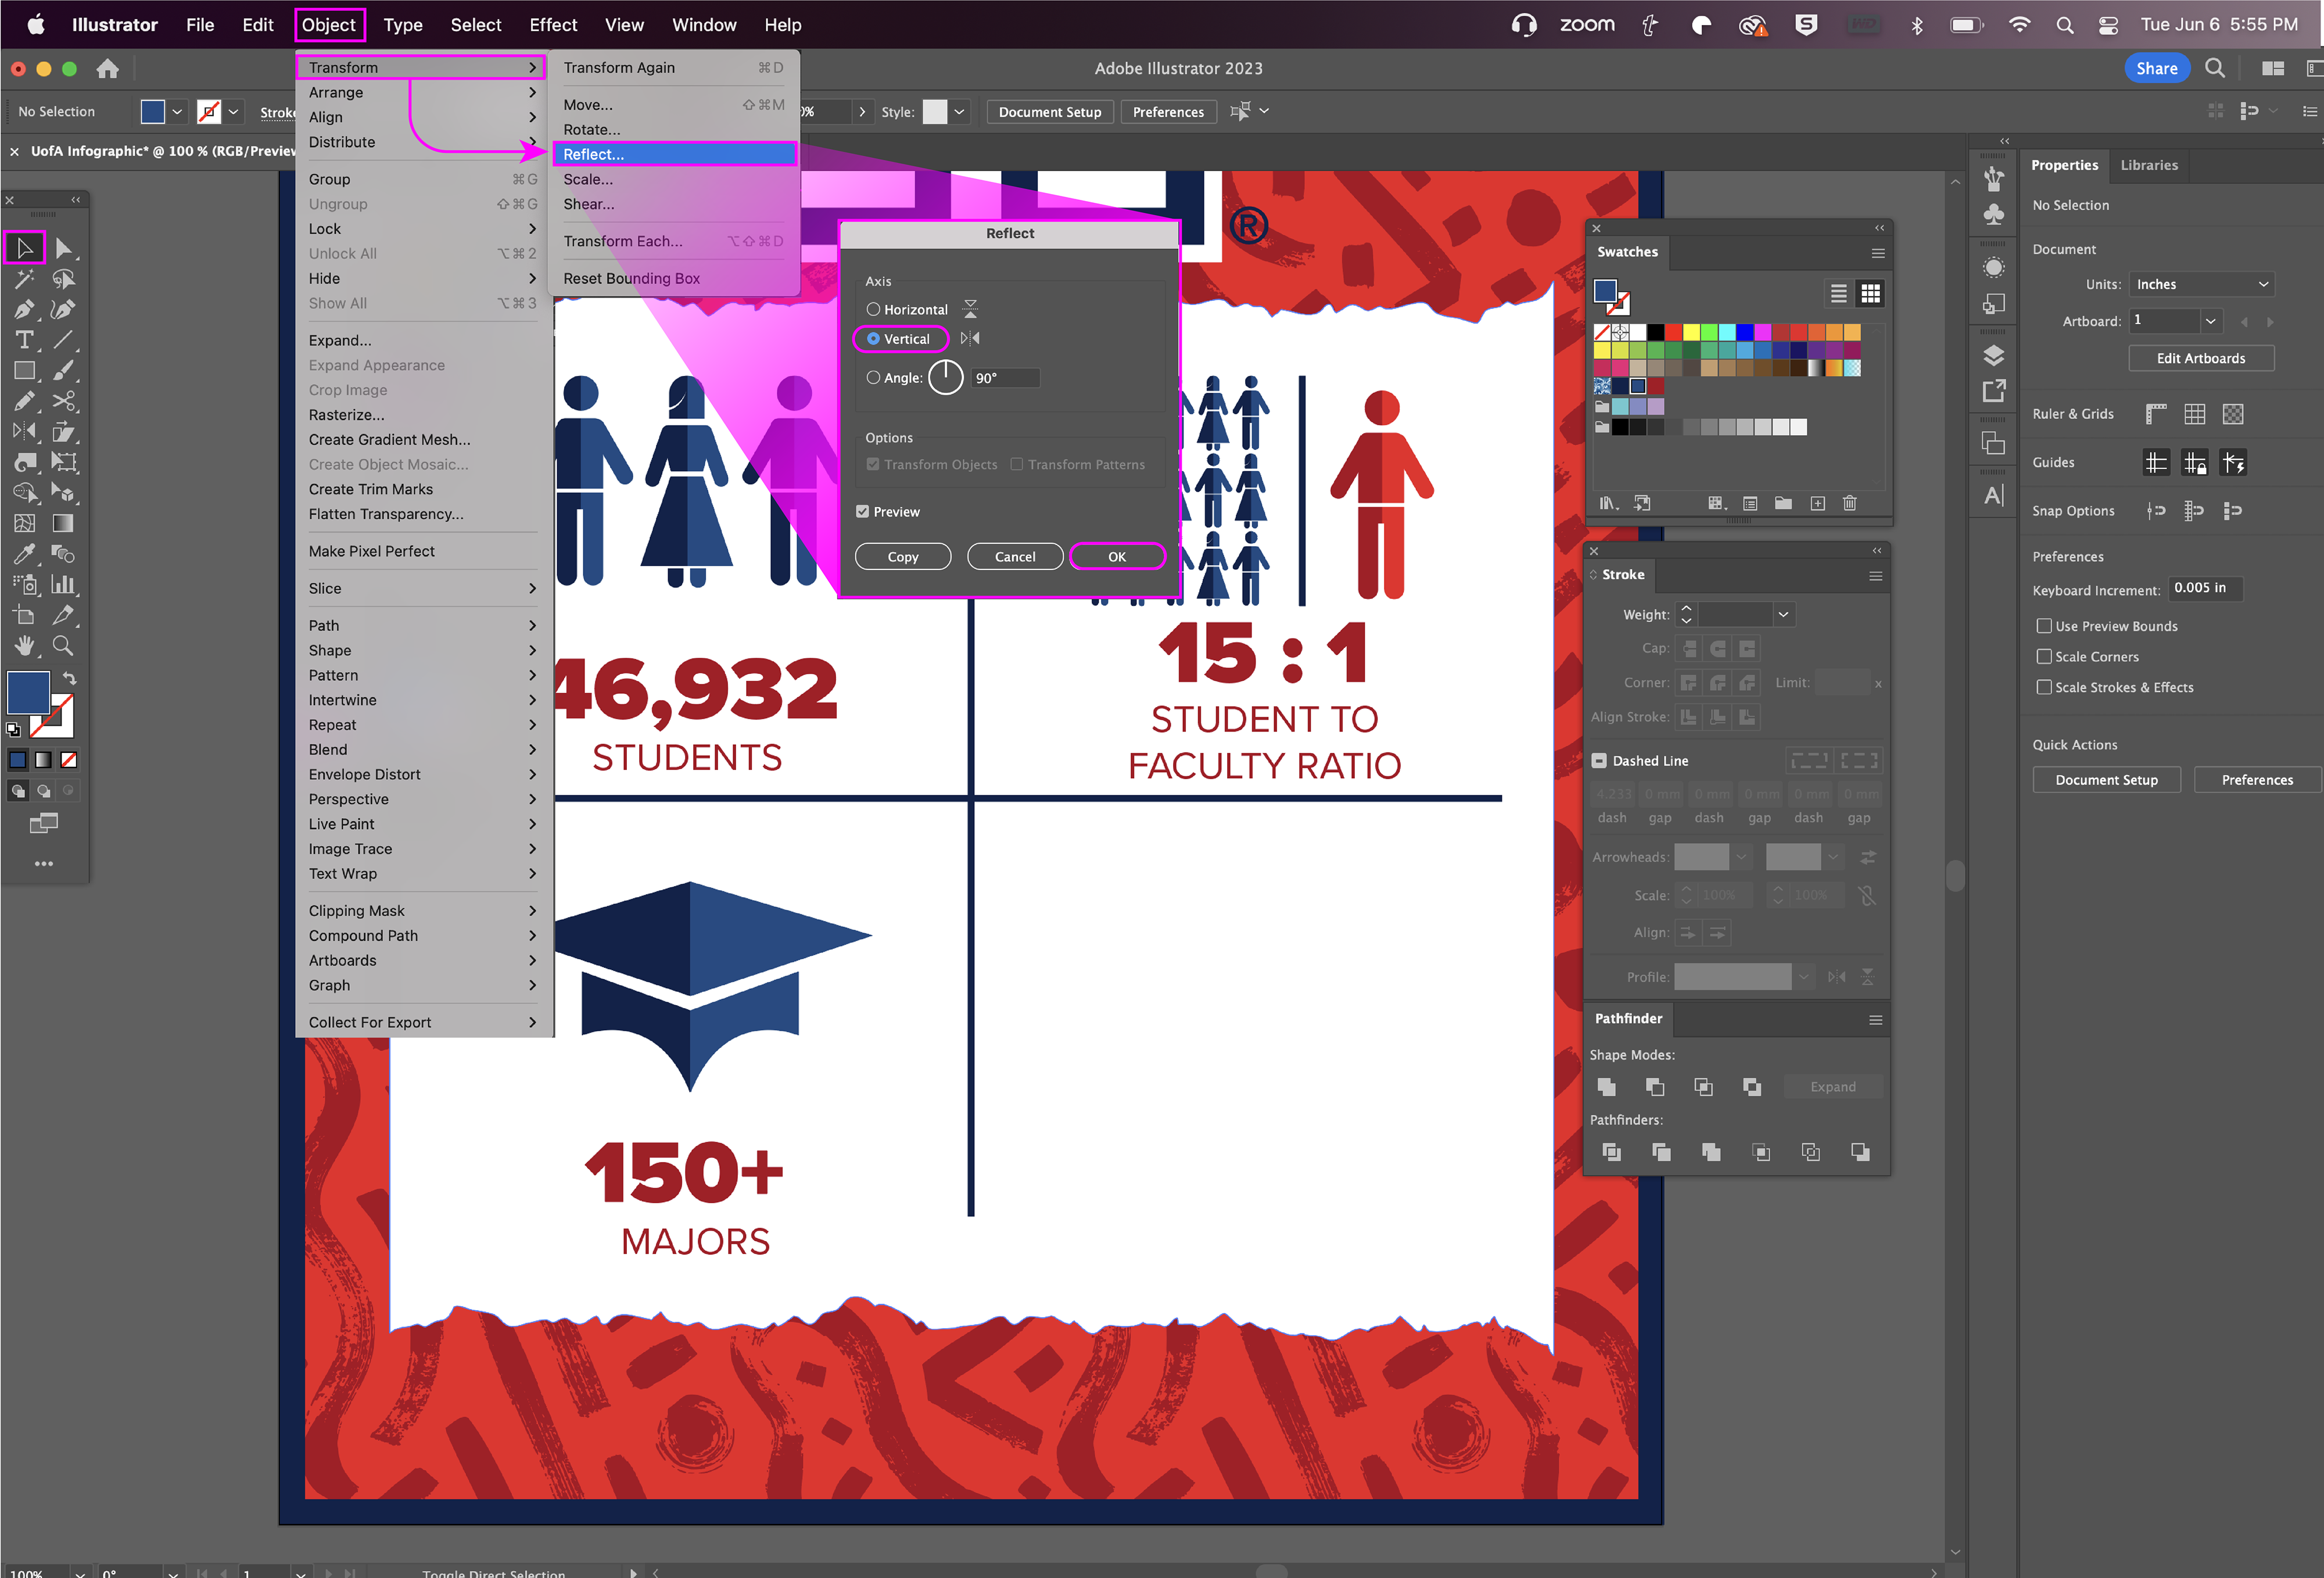Select the Hand tool
This screenshot has width=2324, height=1578.
(24, 646)
